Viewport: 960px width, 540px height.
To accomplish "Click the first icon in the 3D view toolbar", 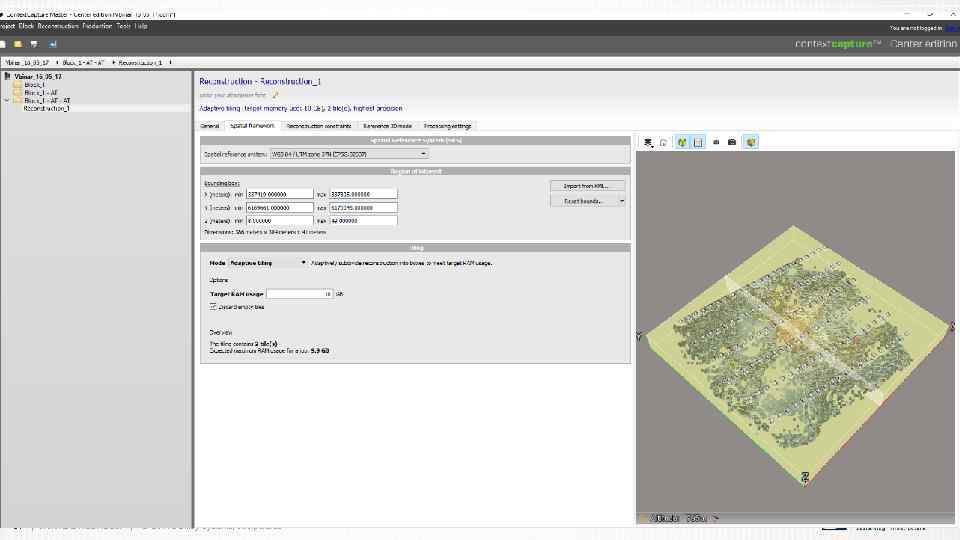I will 648,142.
